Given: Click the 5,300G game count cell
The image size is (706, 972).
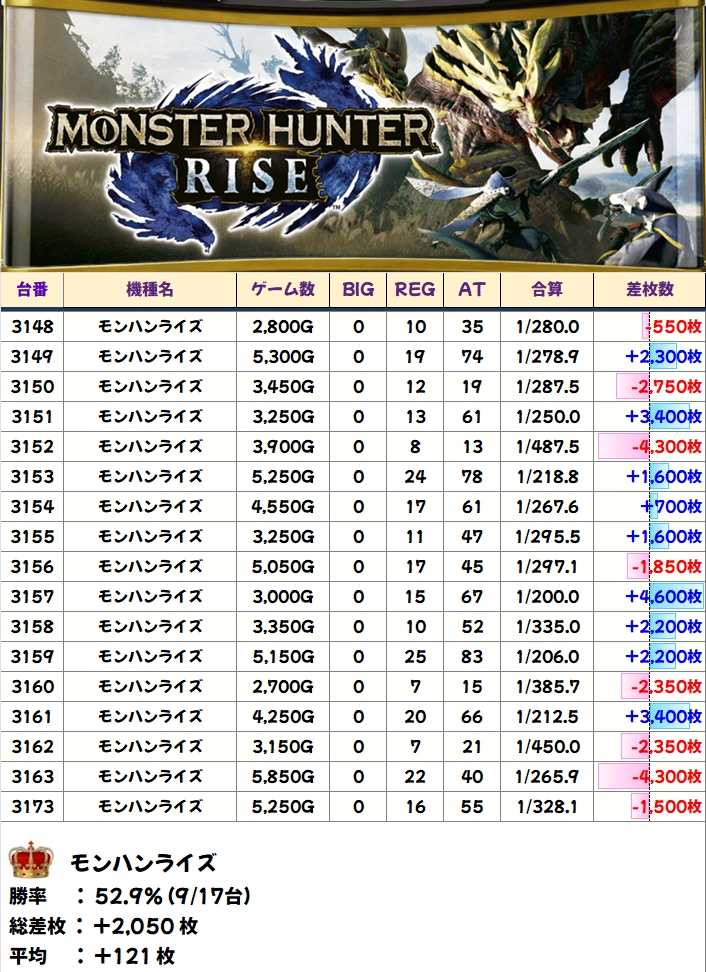Looking at the screenshot, I should [x=283, y=356].
